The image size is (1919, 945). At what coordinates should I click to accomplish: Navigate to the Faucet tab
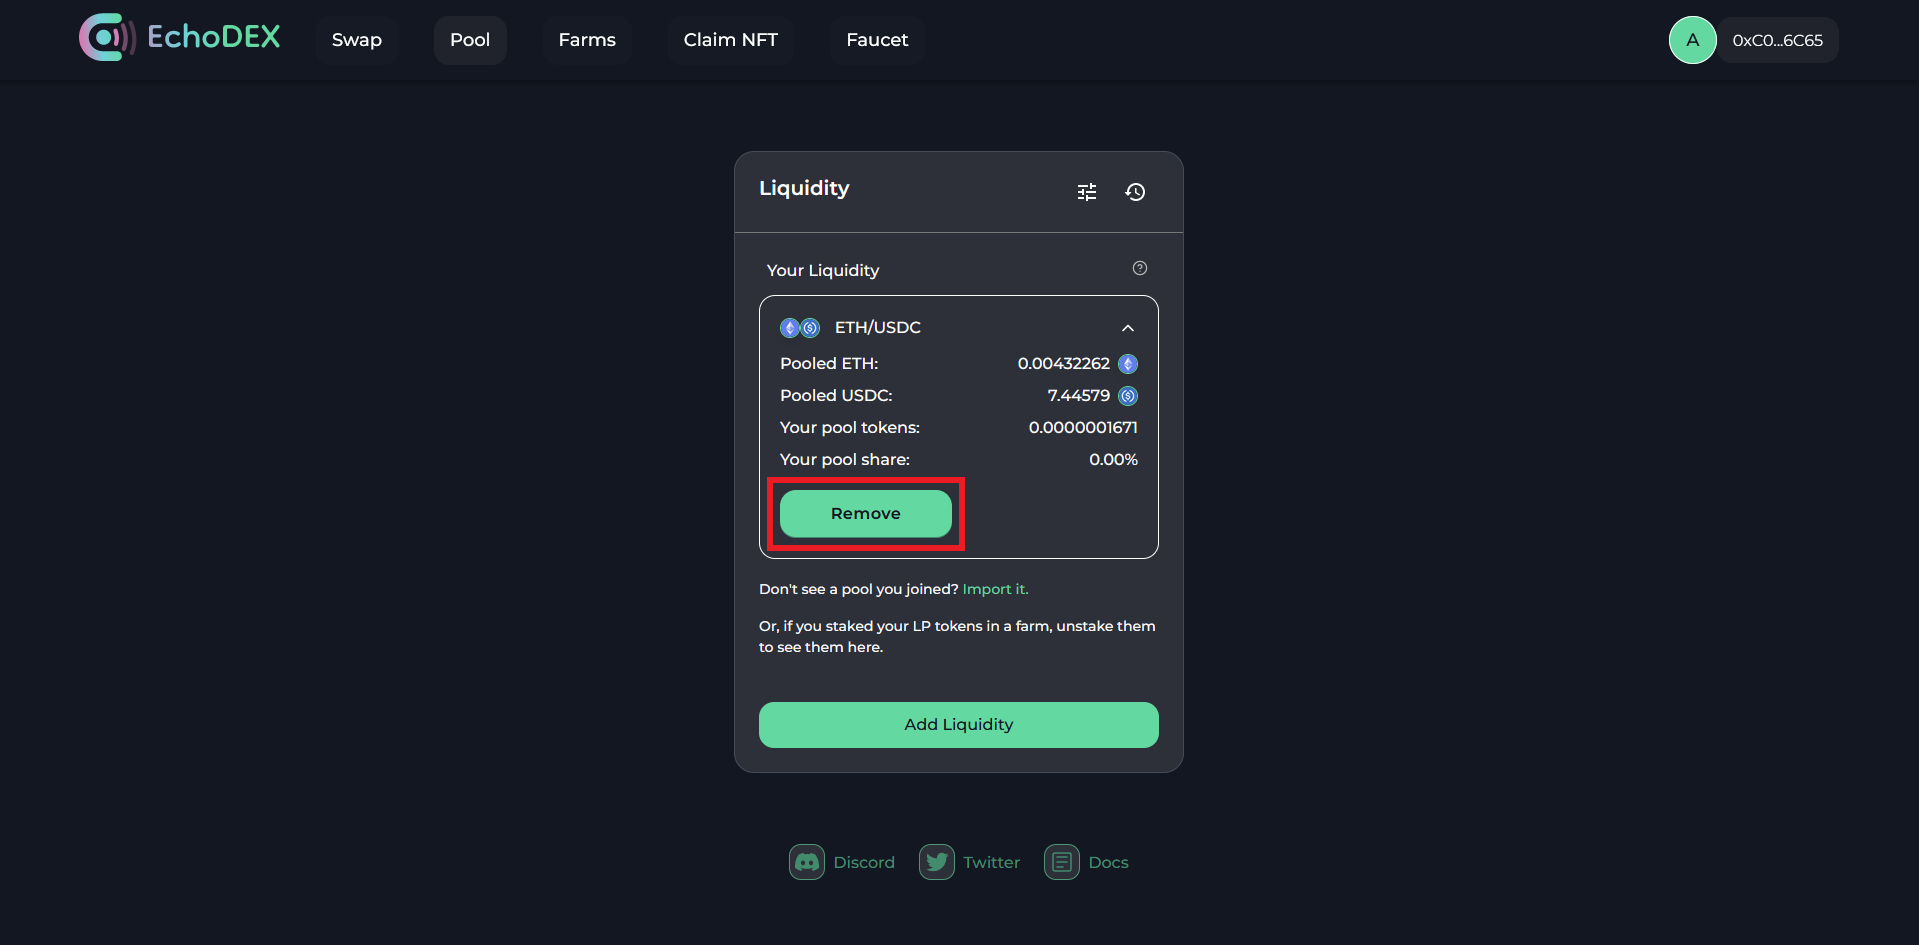877,40
